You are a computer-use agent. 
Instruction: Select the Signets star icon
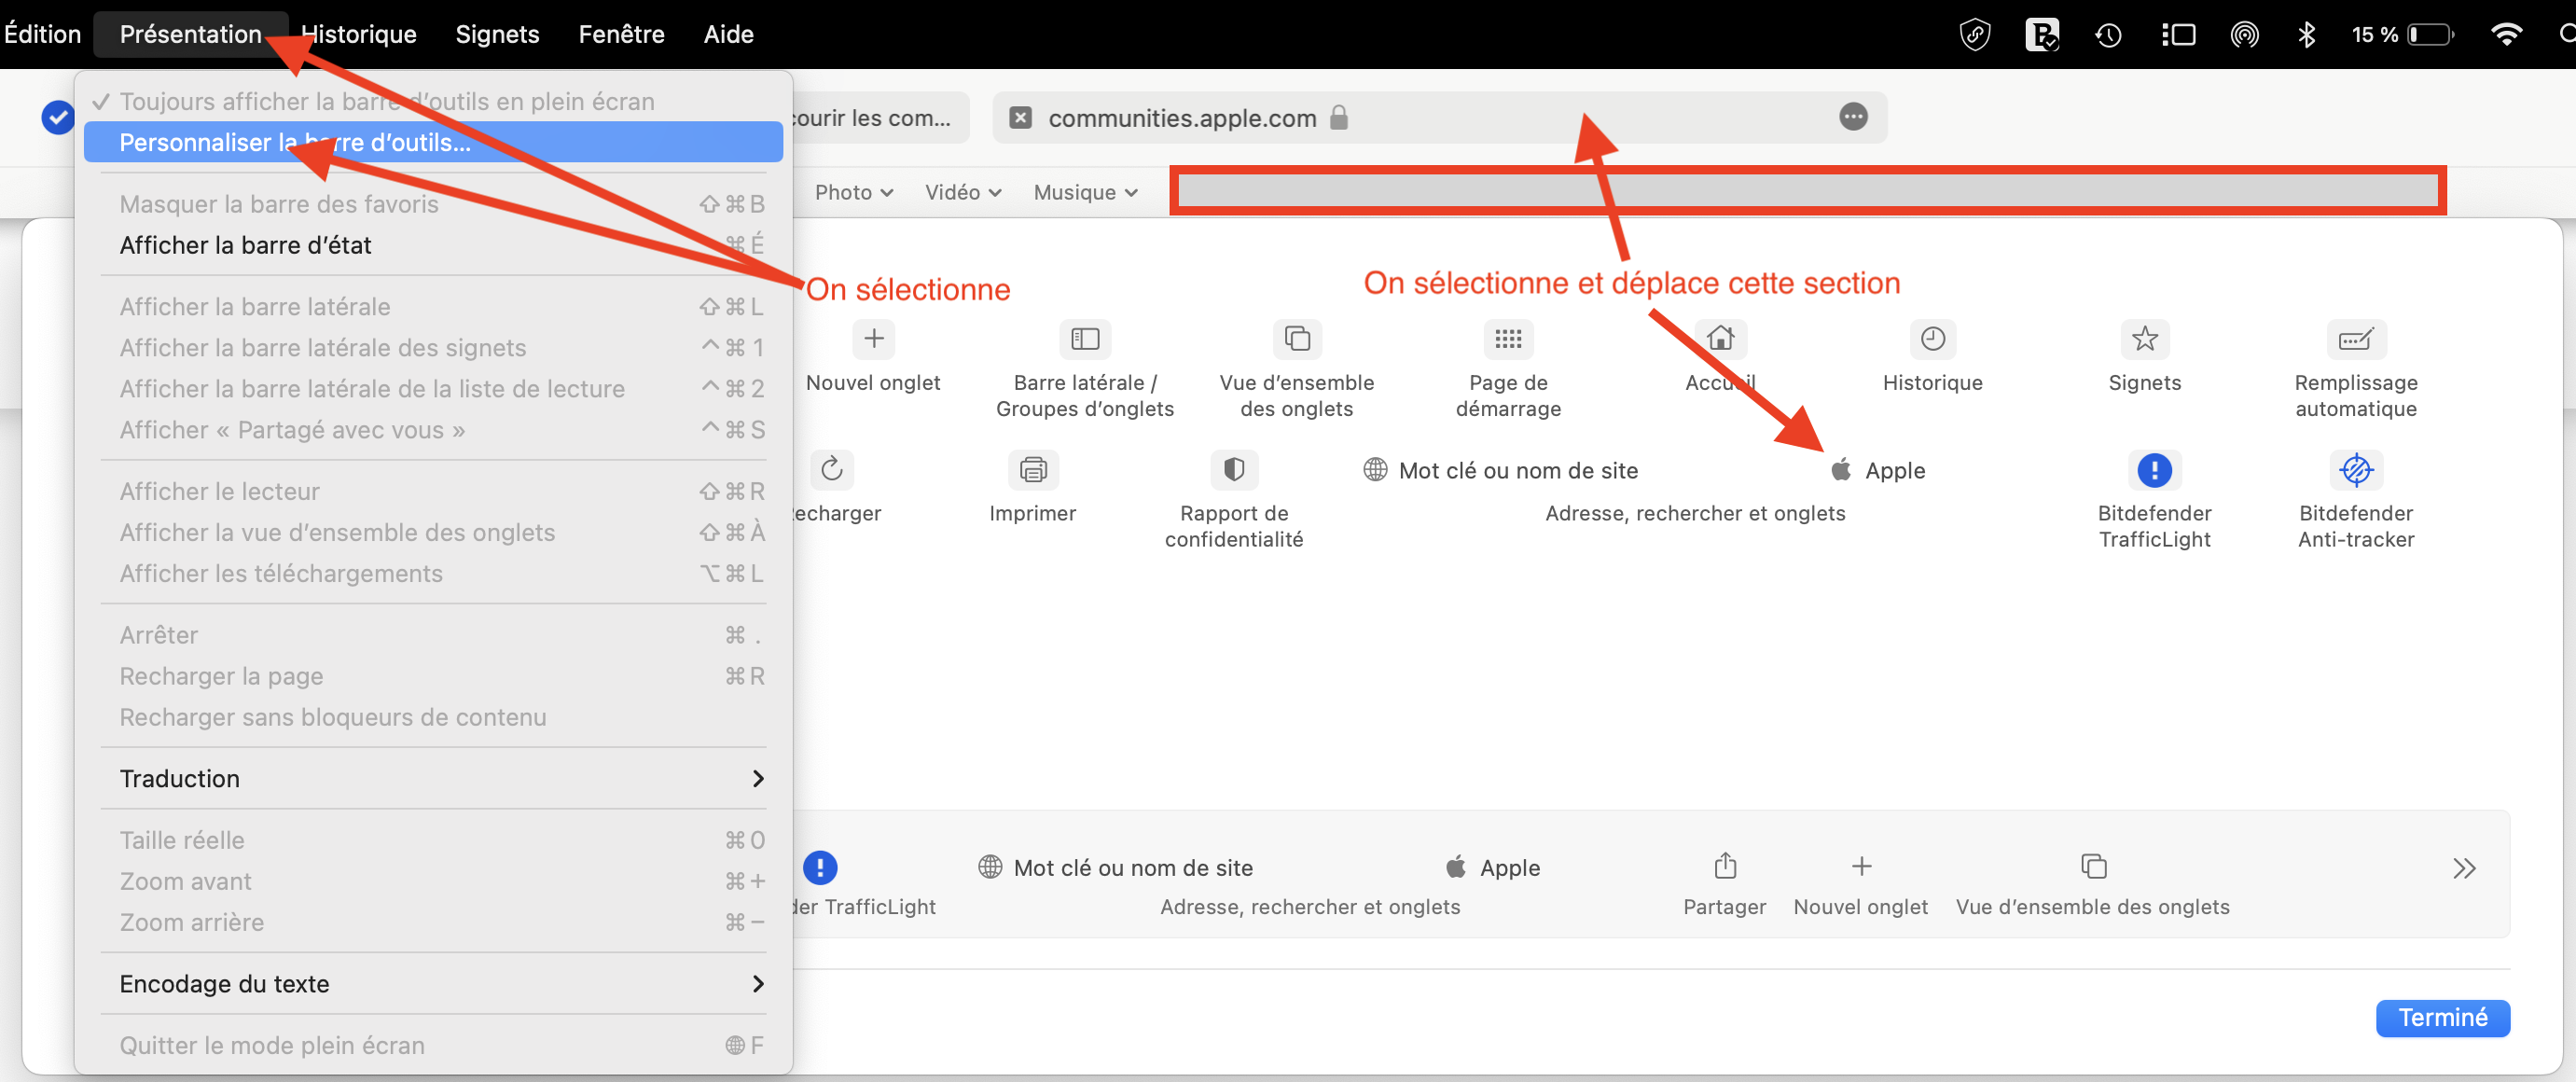click(2143, 339)
